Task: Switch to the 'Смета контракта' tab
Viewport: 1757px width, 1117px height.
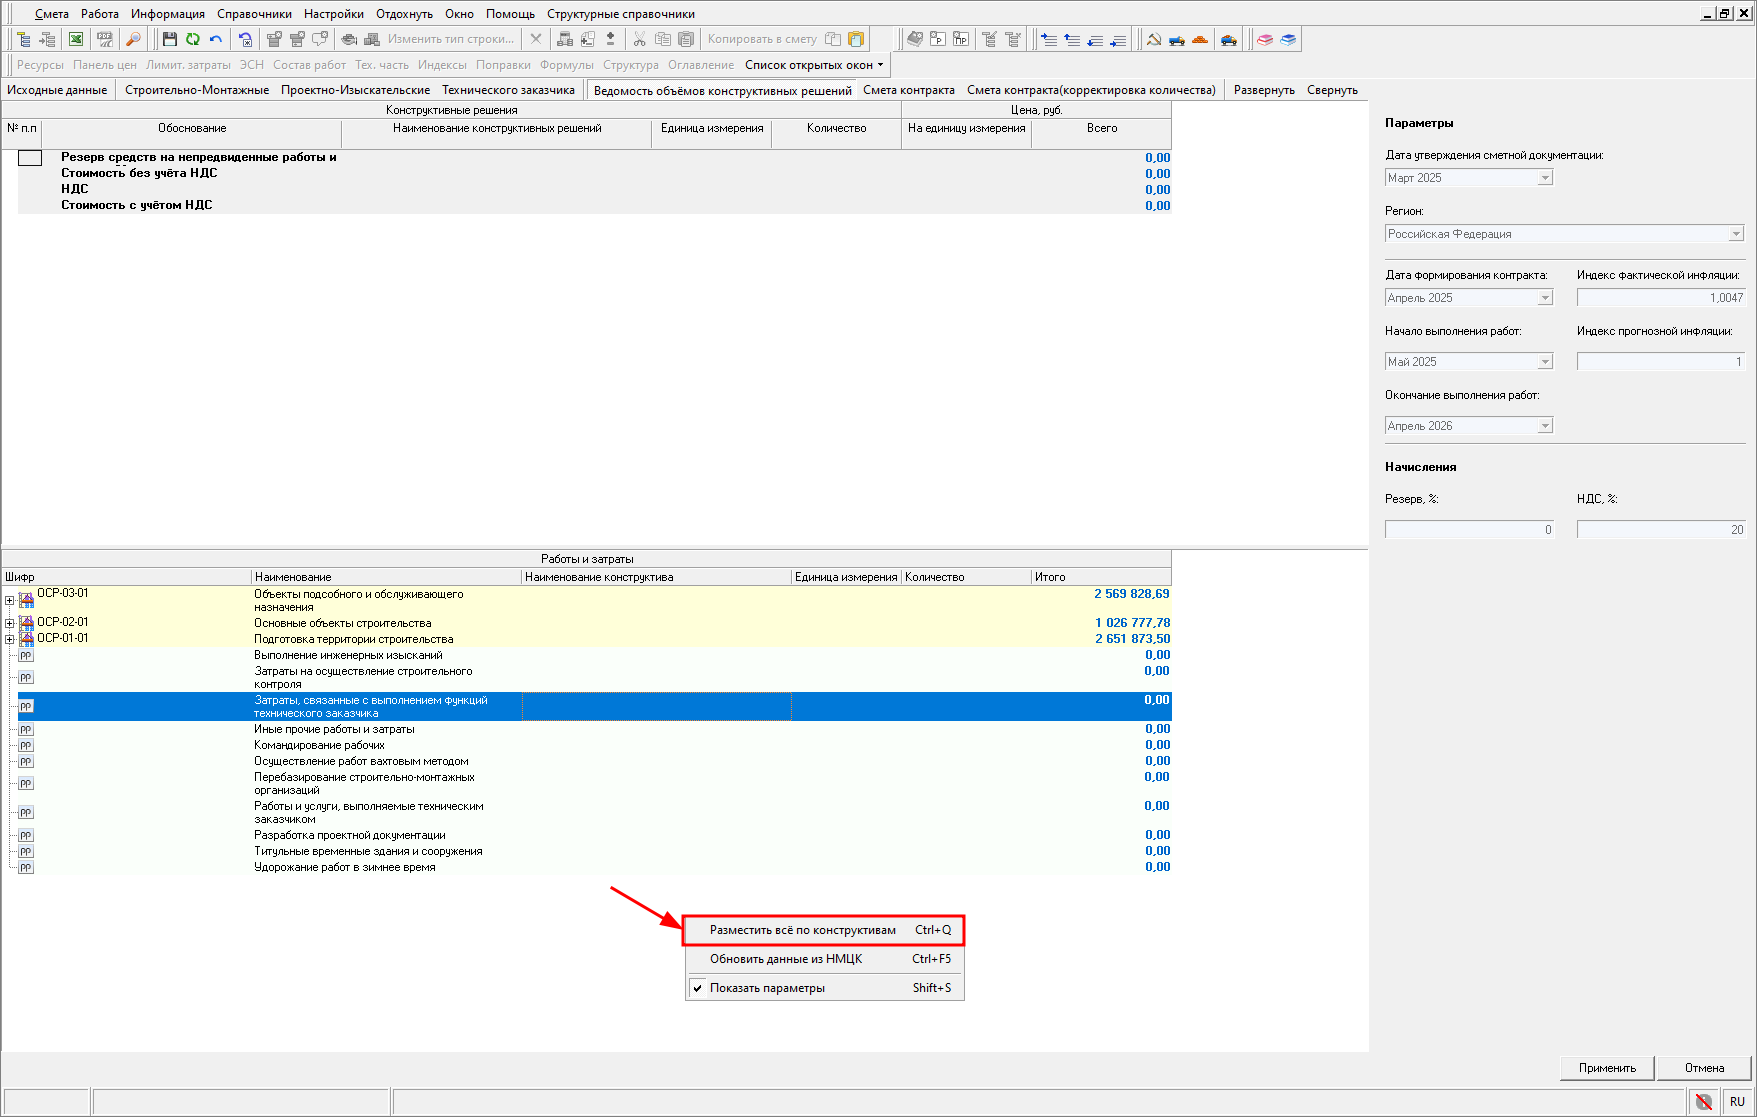Action: 908,90
